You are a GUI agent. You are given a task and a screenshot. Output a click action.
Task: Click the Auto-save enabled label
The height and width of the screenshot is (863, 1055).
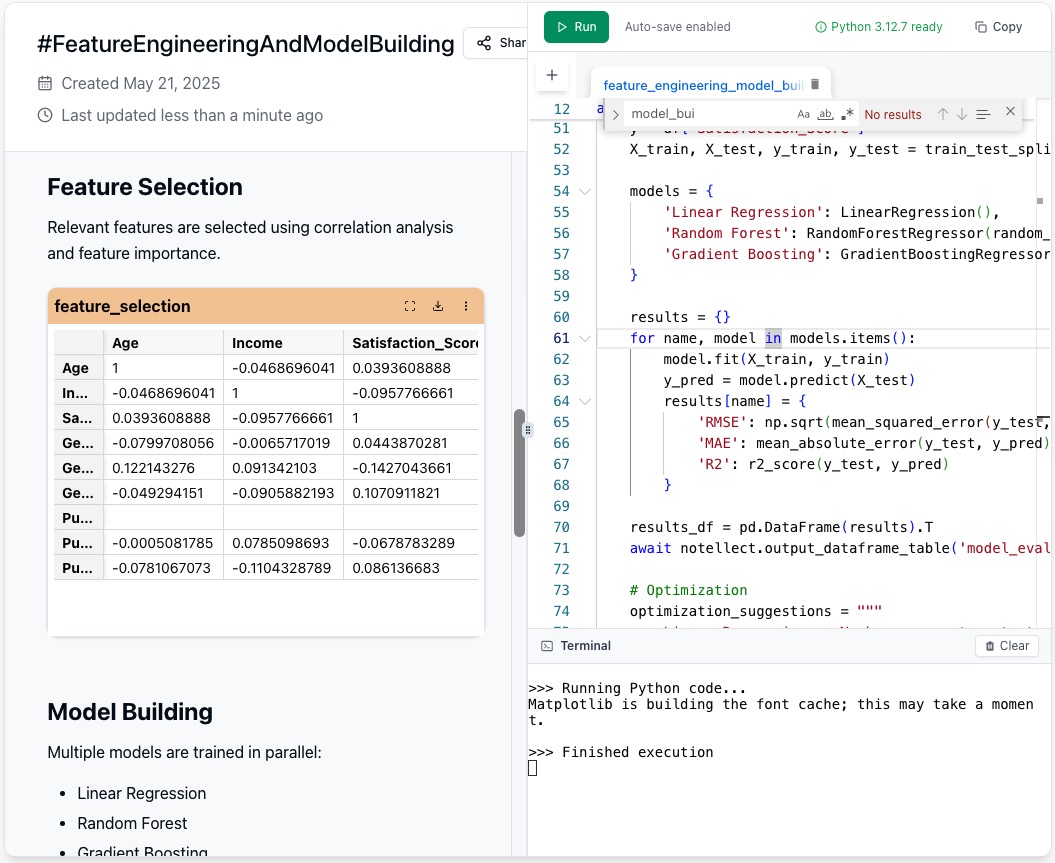(677, 27)
